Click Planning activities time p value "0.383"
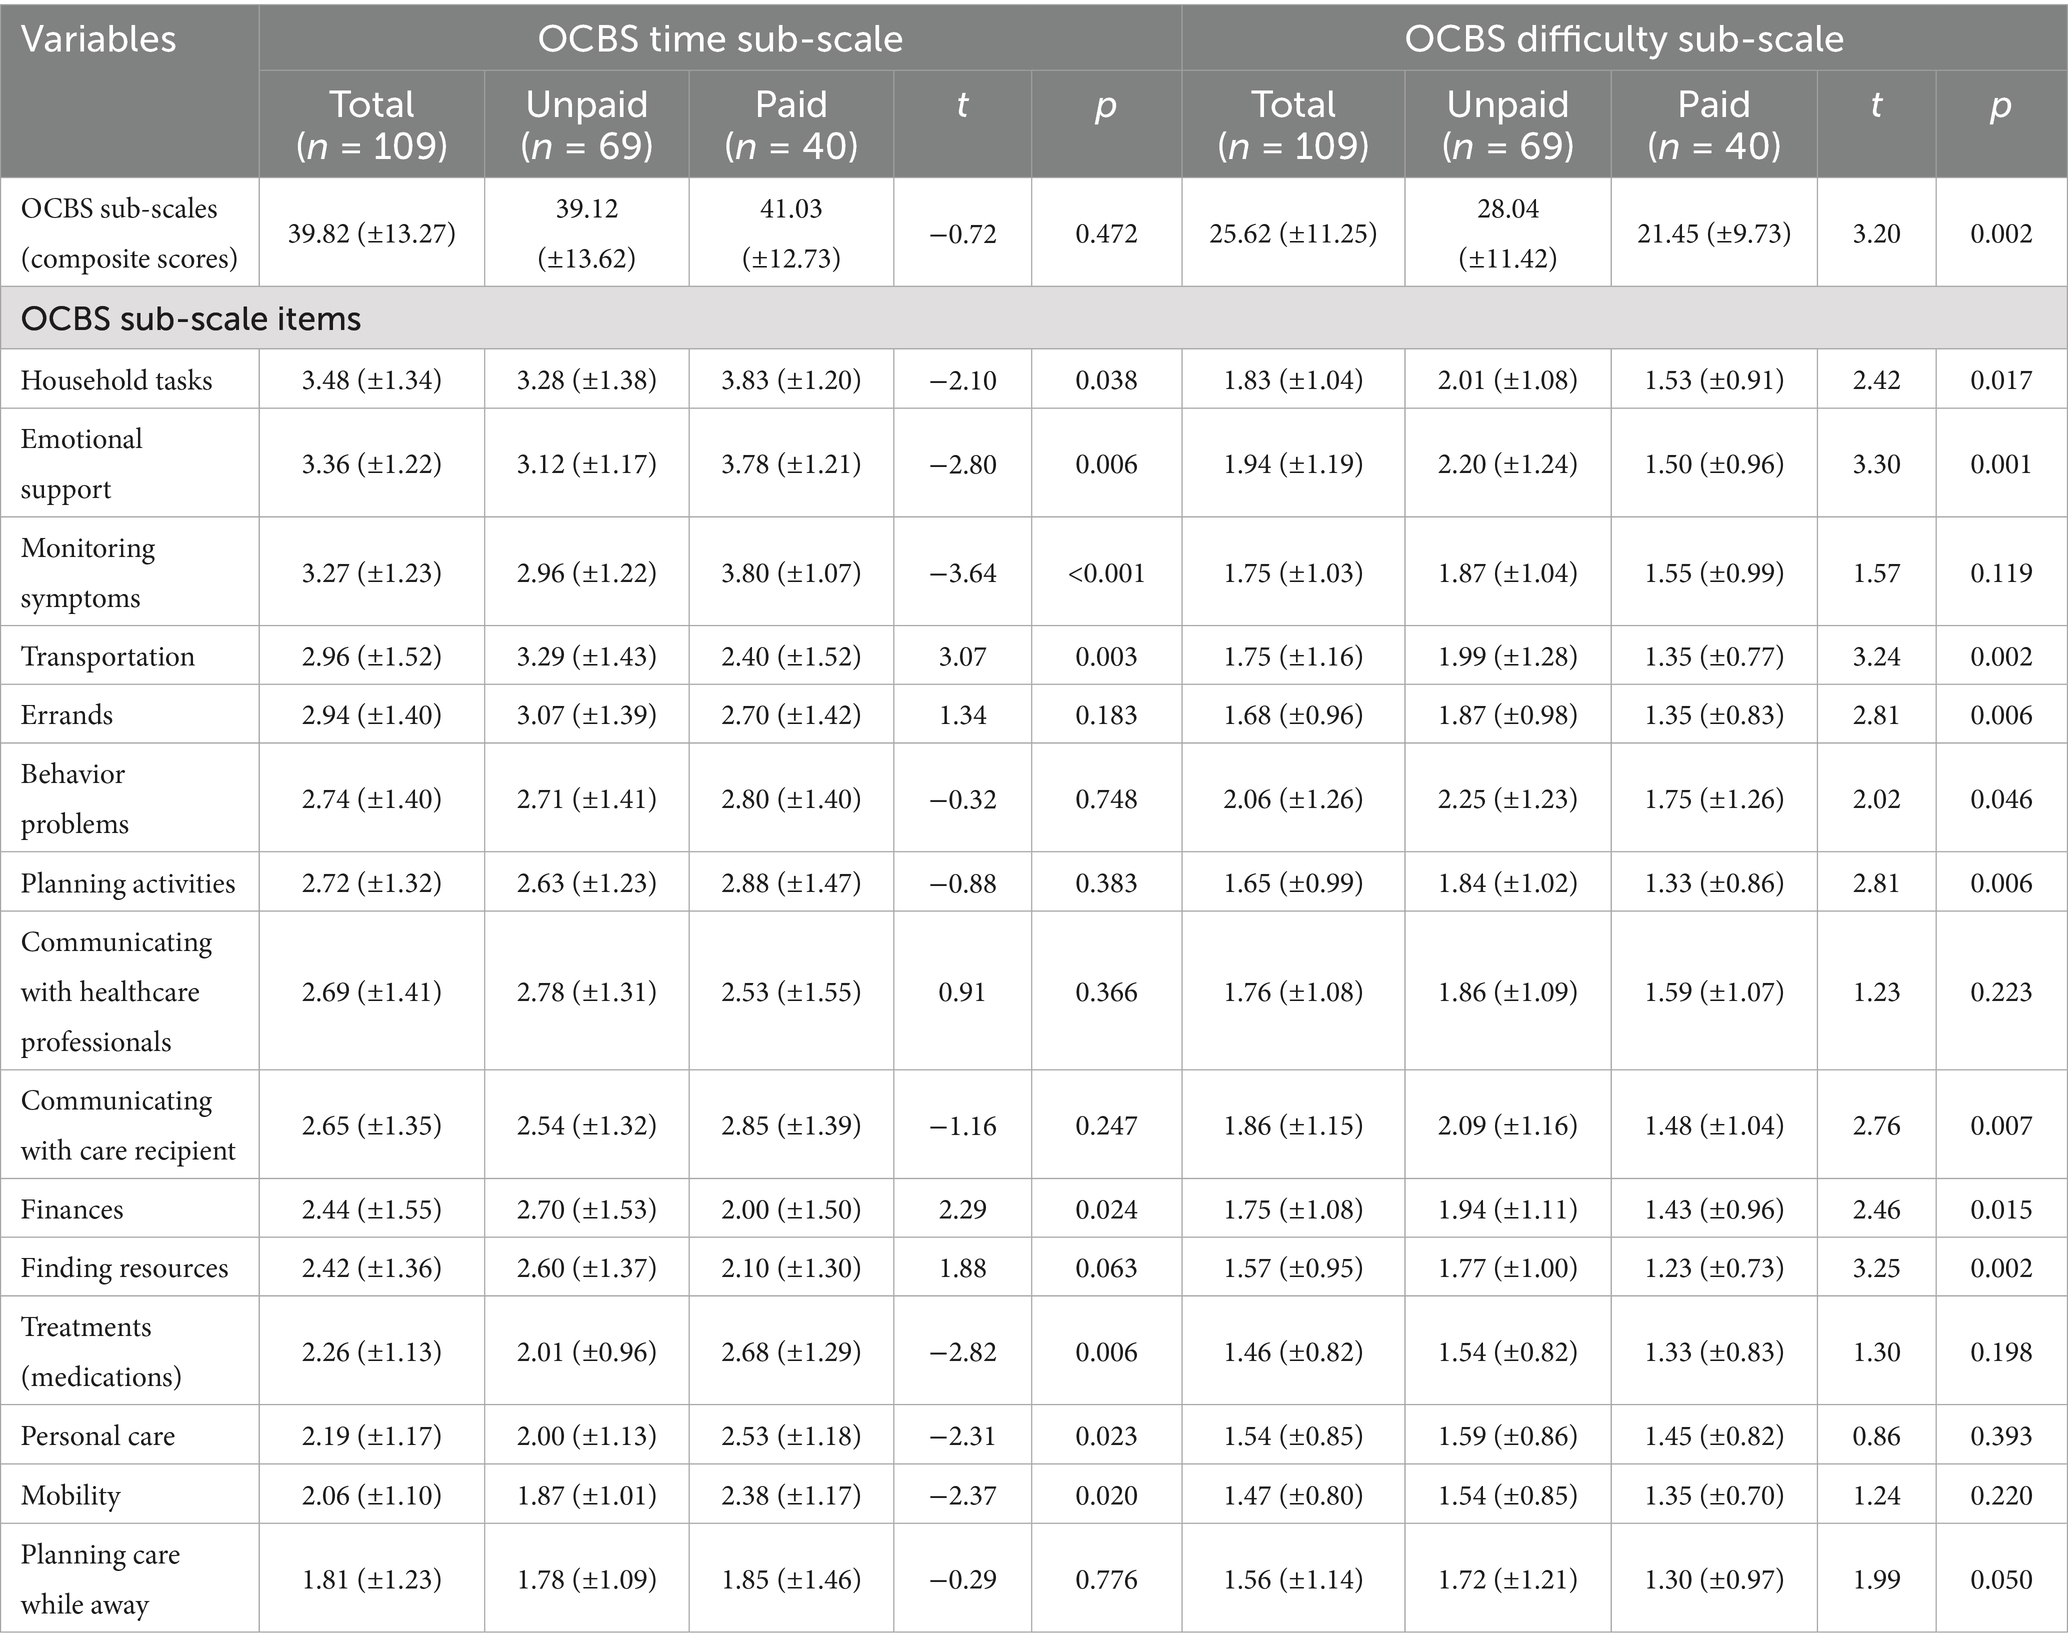 1106,883
